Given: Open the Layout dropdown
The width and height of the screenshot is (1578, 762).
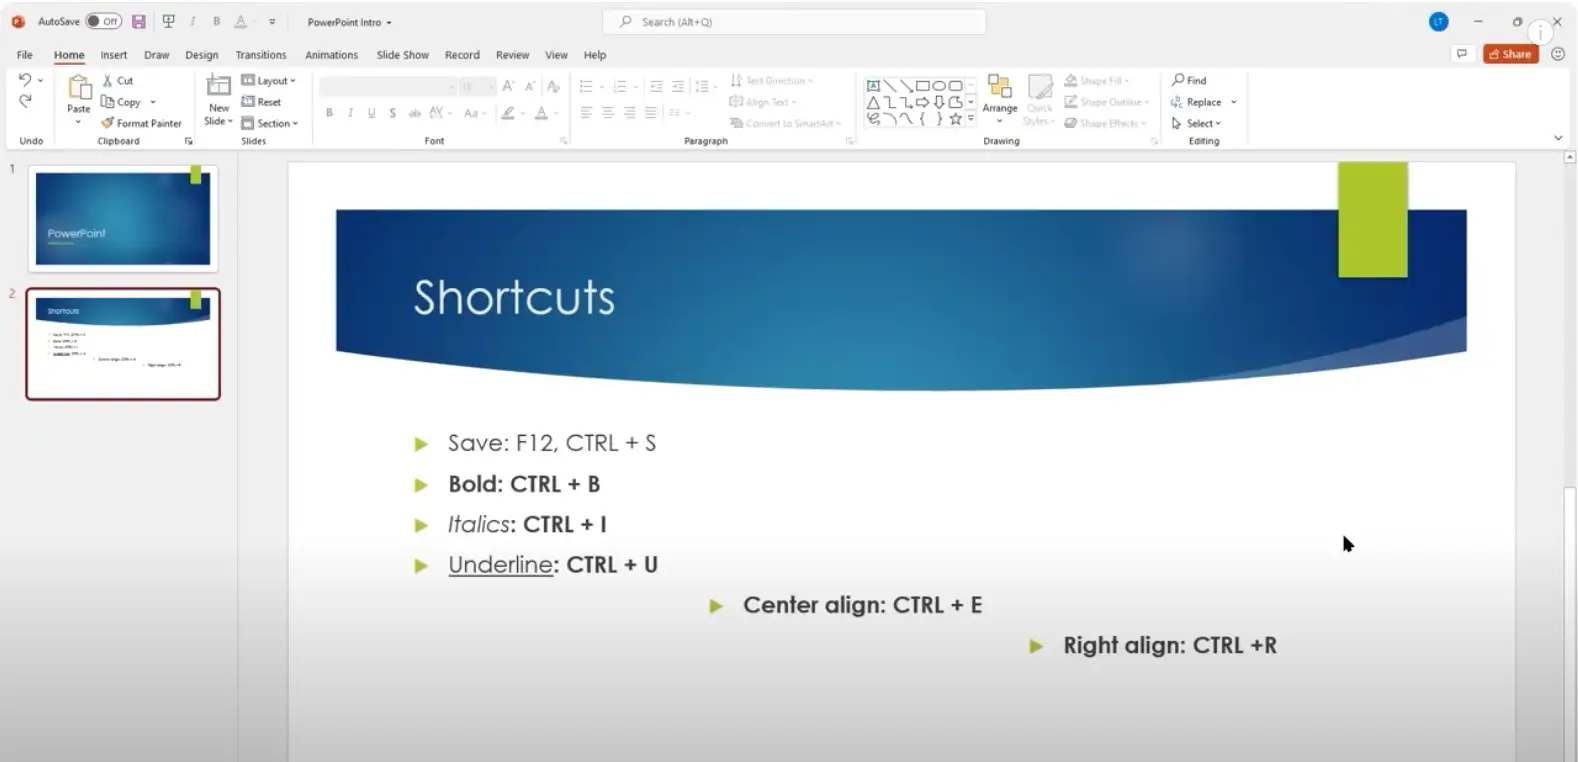Looking at the screenshot, I should (268, 80).
